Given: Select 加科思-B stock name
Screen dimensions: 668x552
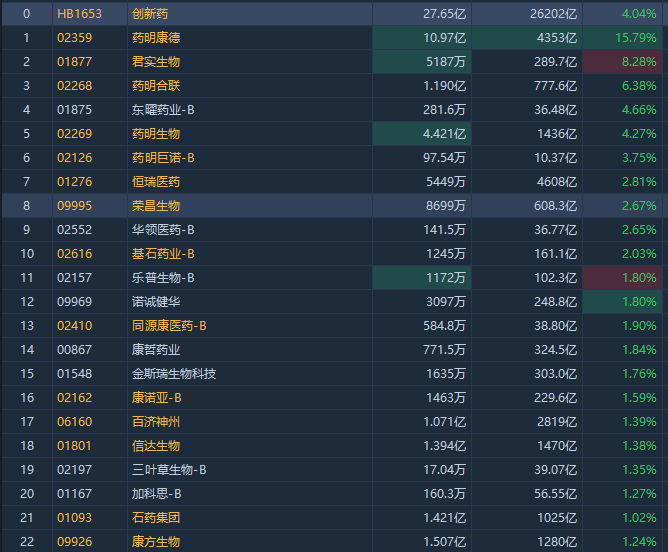Looking at the screenshot, I should pos(157,494).
